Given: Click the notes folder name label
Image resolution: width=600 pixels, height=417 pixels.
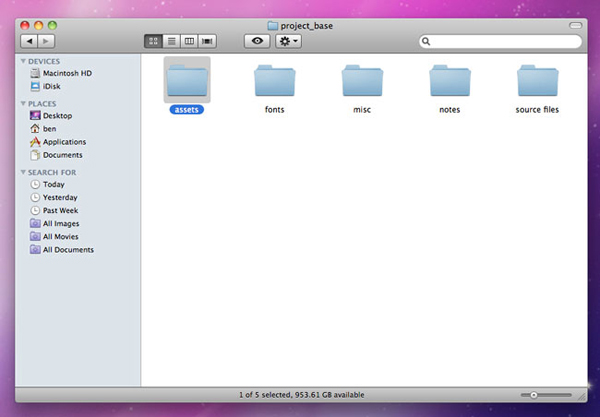Looking at the screenshot, I should coord(450,110).
